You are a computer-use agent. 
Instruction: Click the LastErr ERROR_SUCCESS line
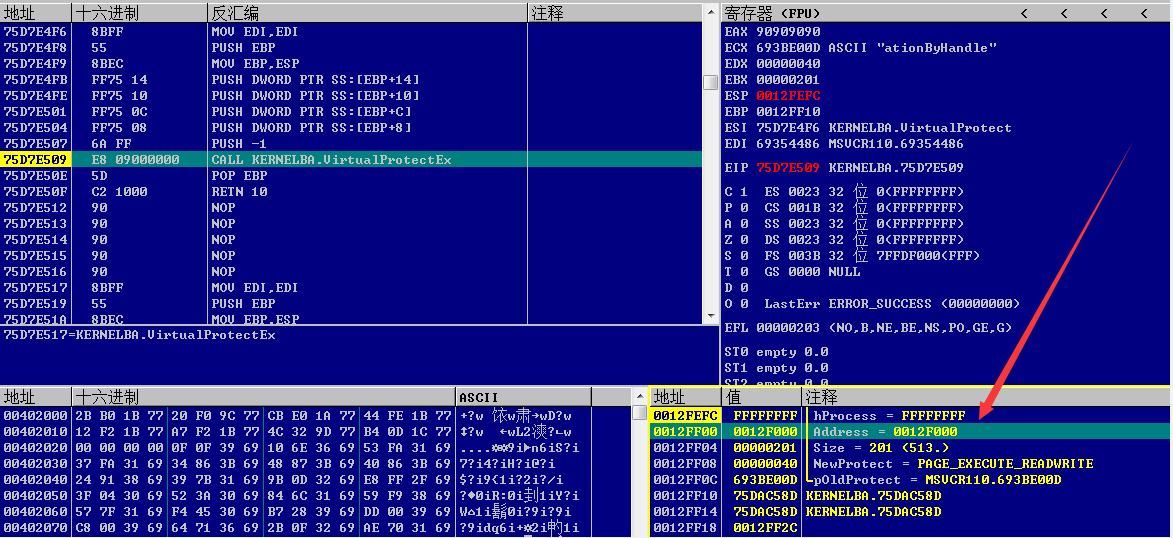tap(892, 304)
